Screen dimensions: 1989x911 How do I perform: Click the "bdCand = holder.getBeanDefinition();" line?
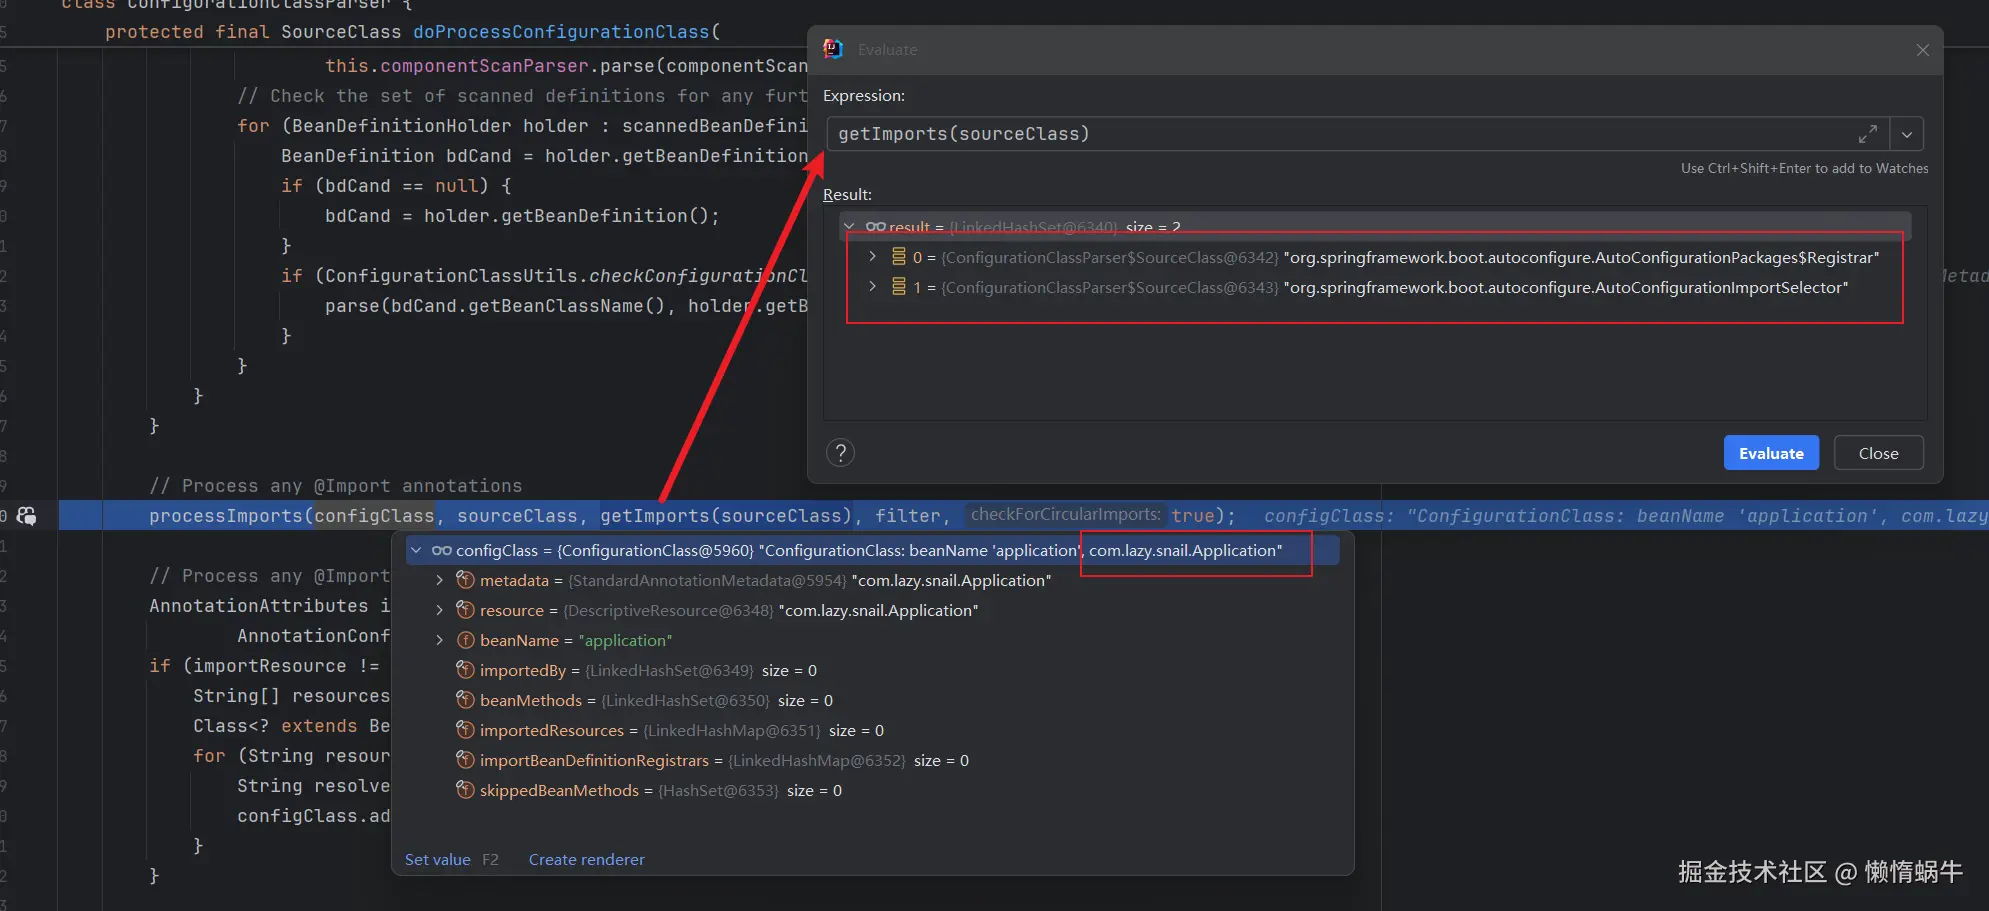[x=522, y=216]
